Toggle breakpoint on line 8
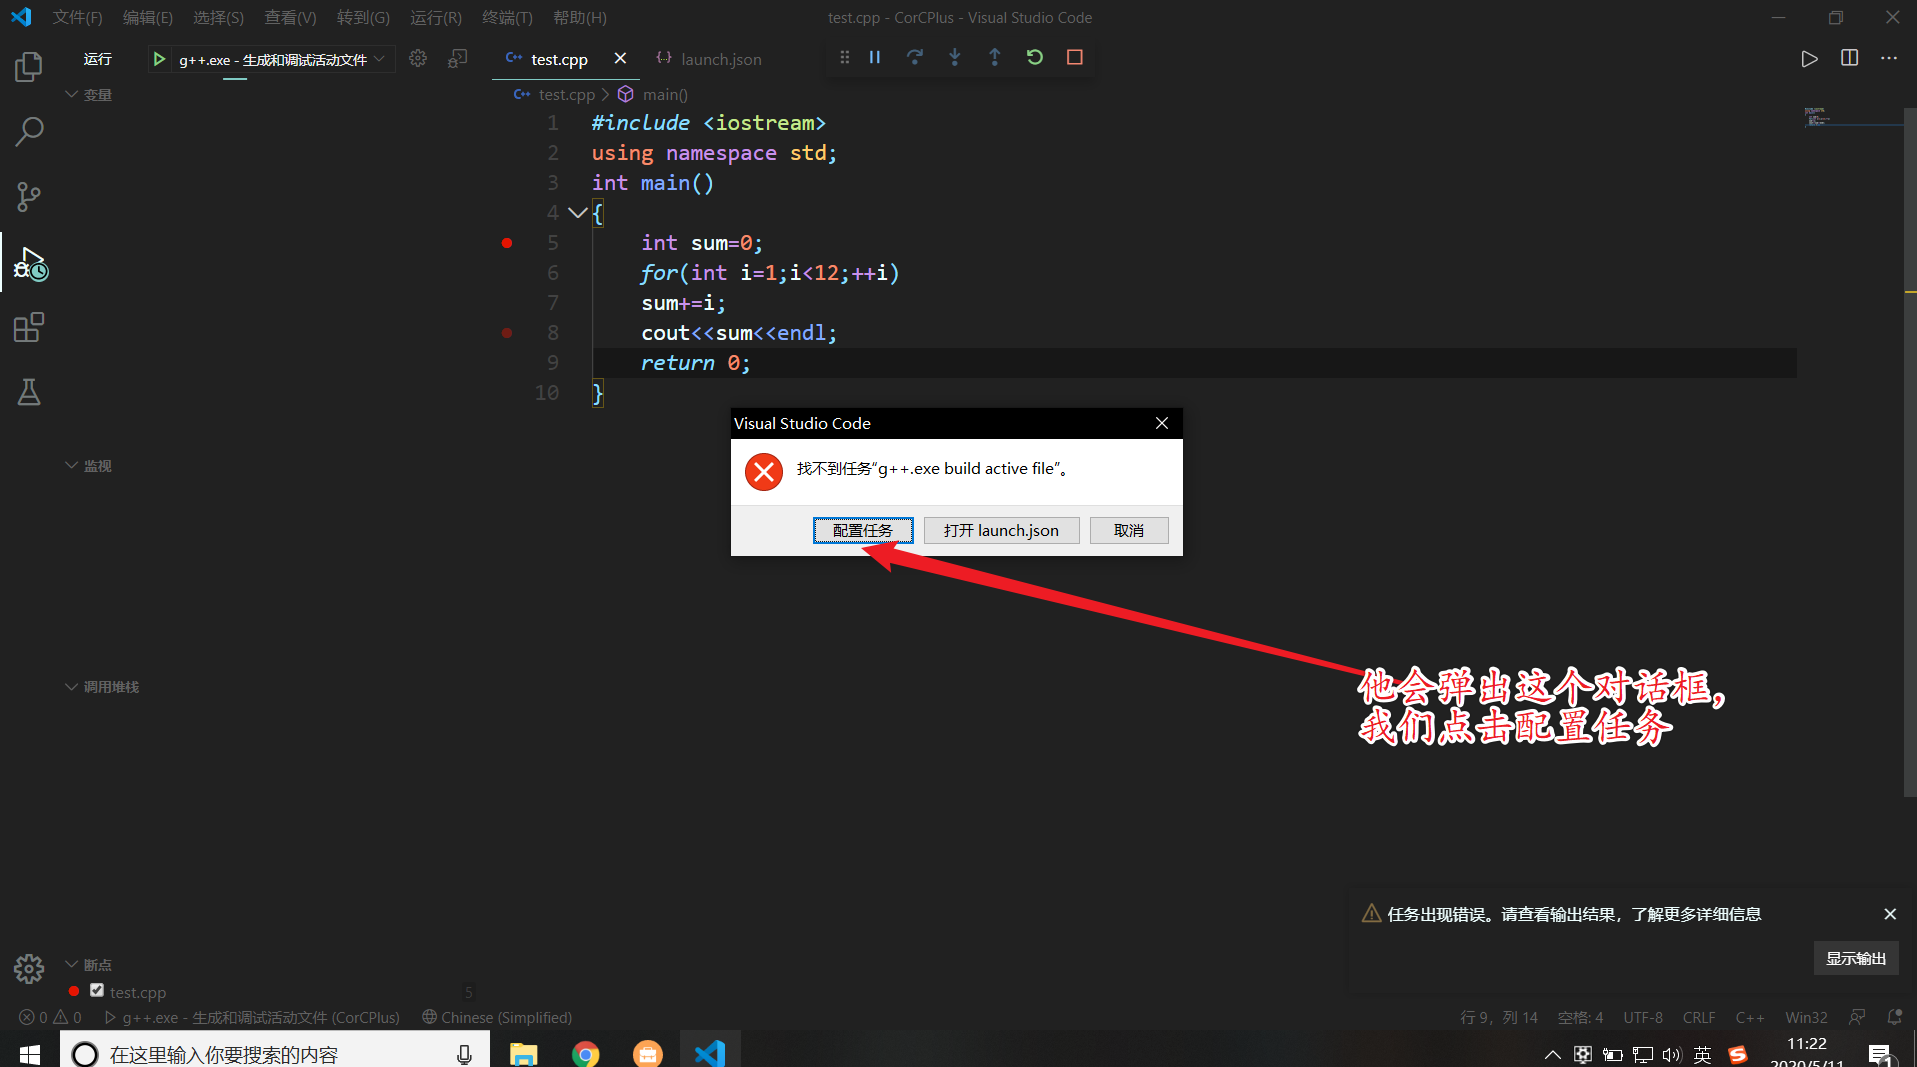 507,333
